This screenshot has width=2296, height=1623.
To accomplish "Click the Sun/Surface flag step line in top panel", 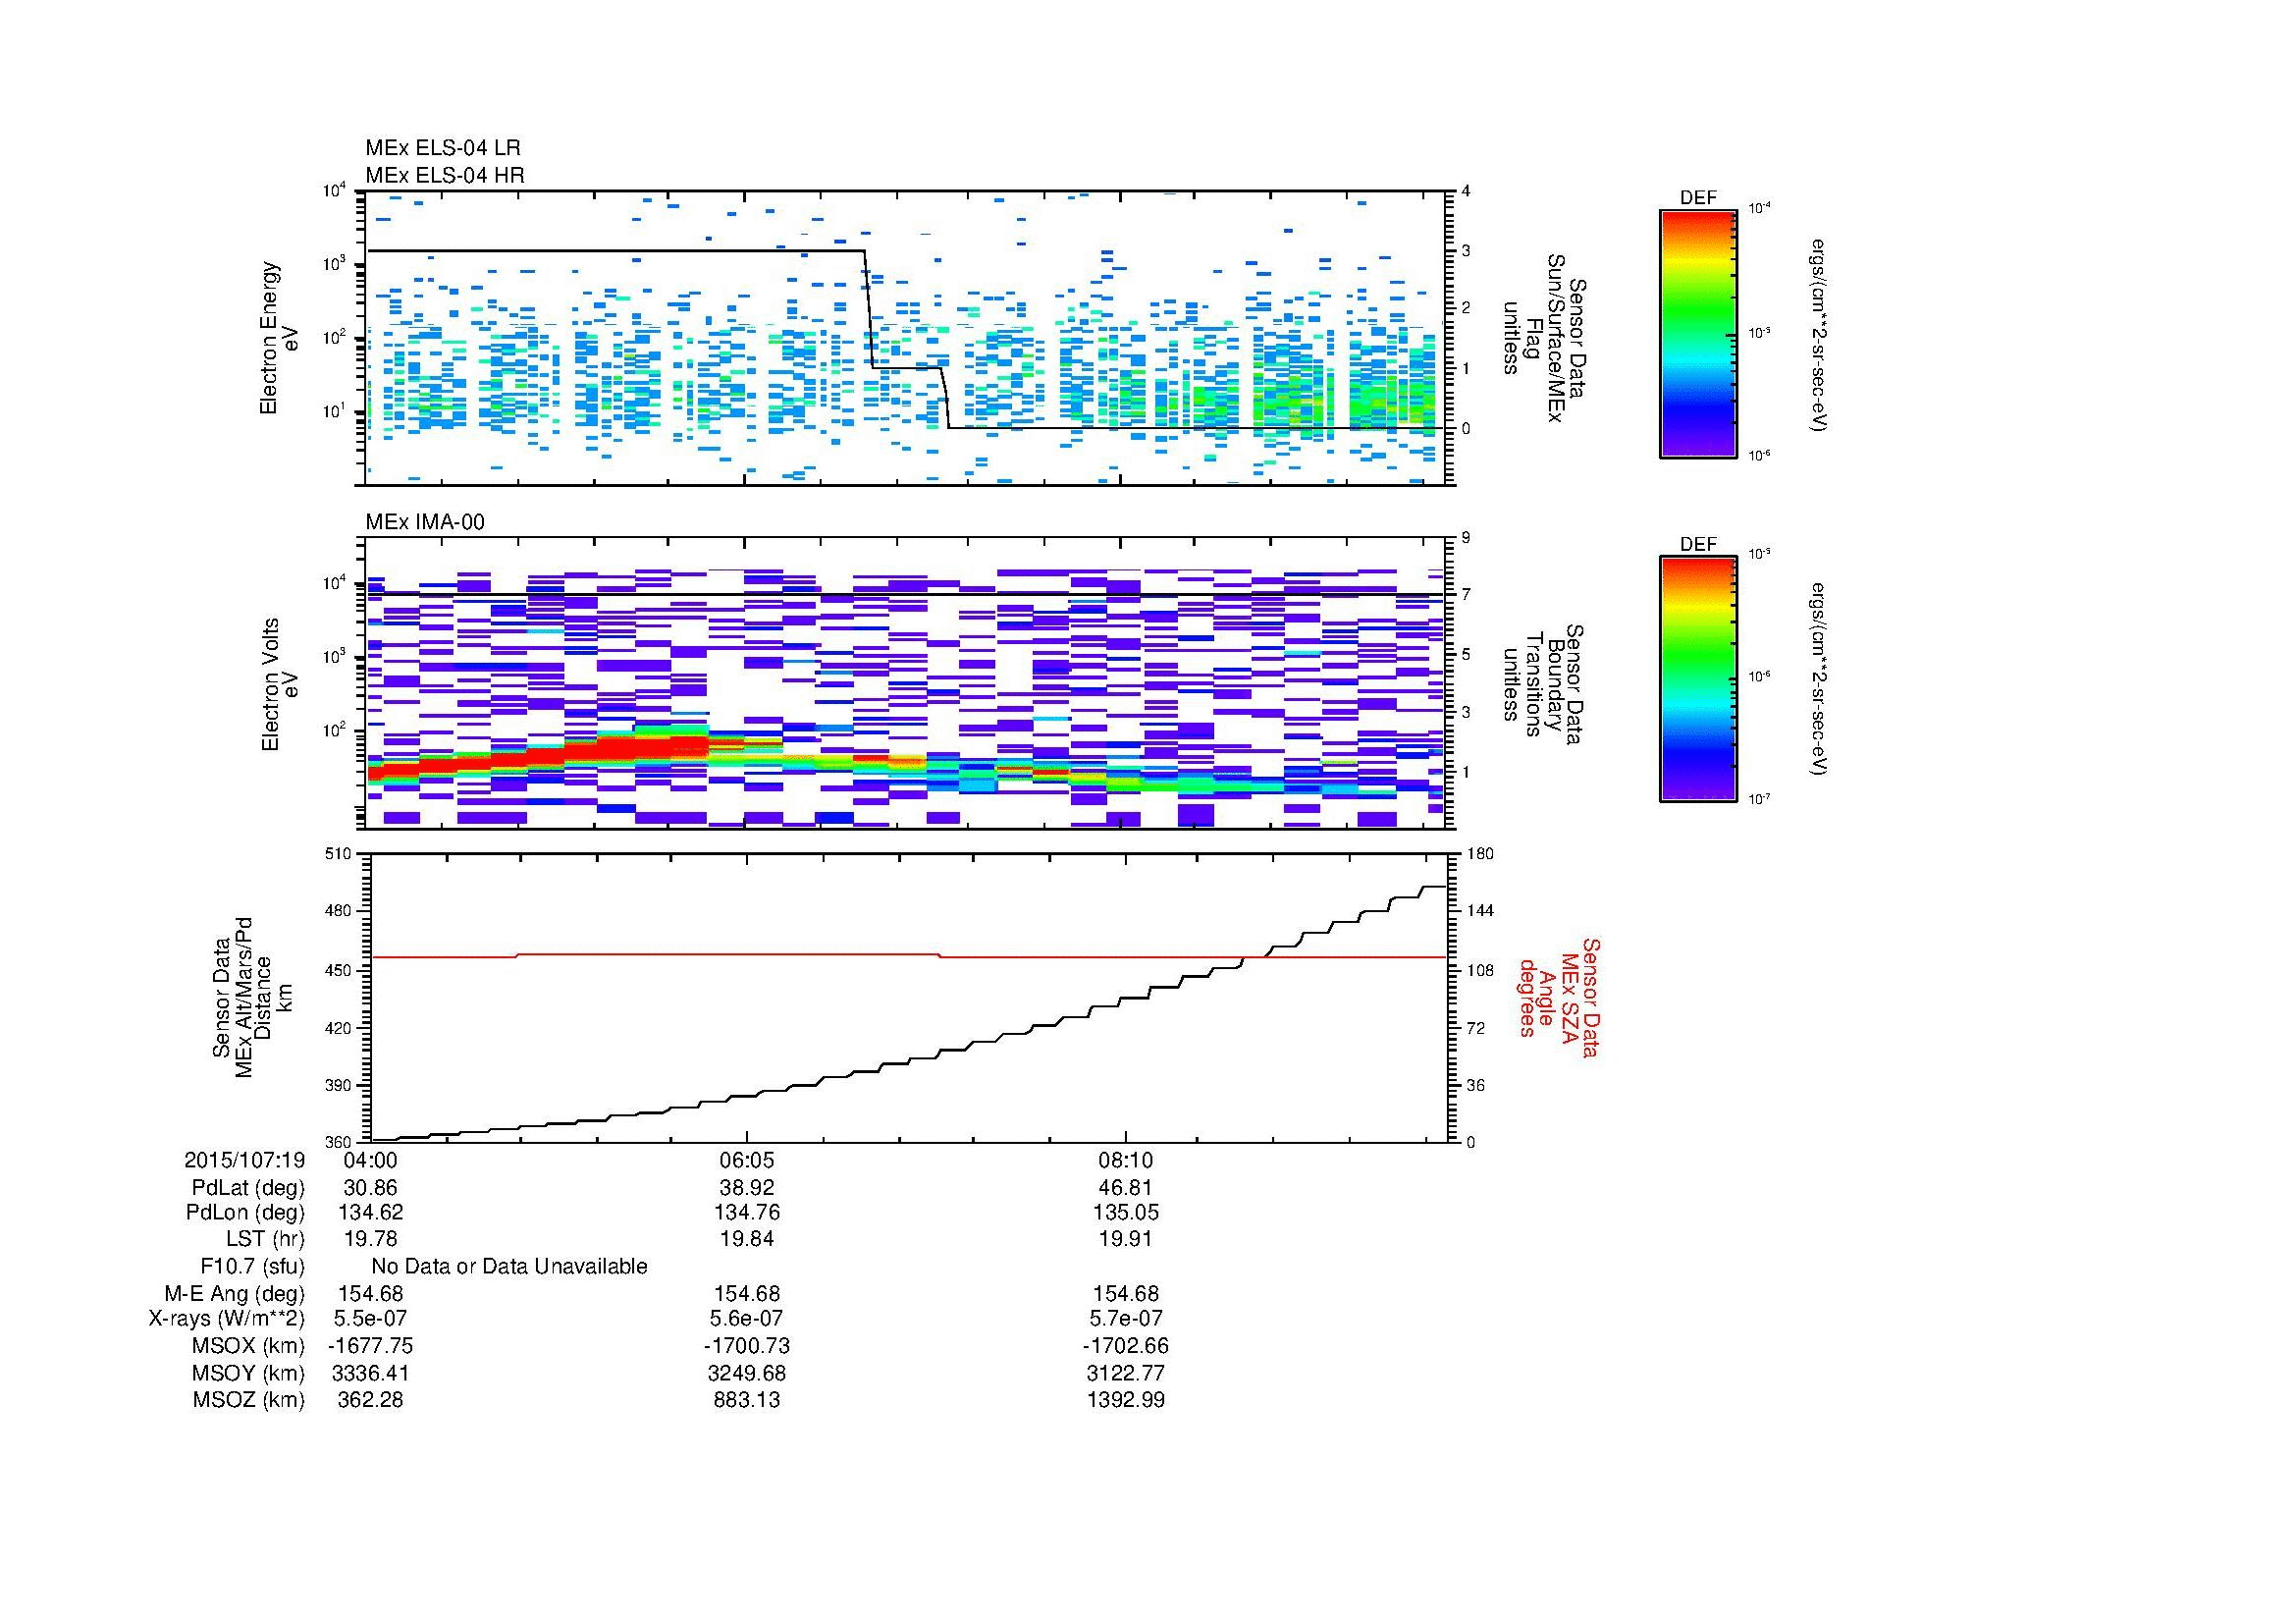I will click(905, 339).
